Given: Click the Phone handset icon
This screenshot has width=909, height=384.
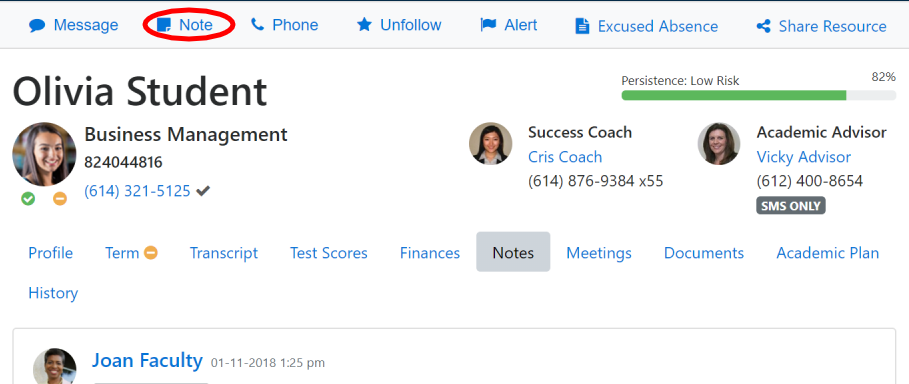Looking at the screenshot, I should point(257,25).
